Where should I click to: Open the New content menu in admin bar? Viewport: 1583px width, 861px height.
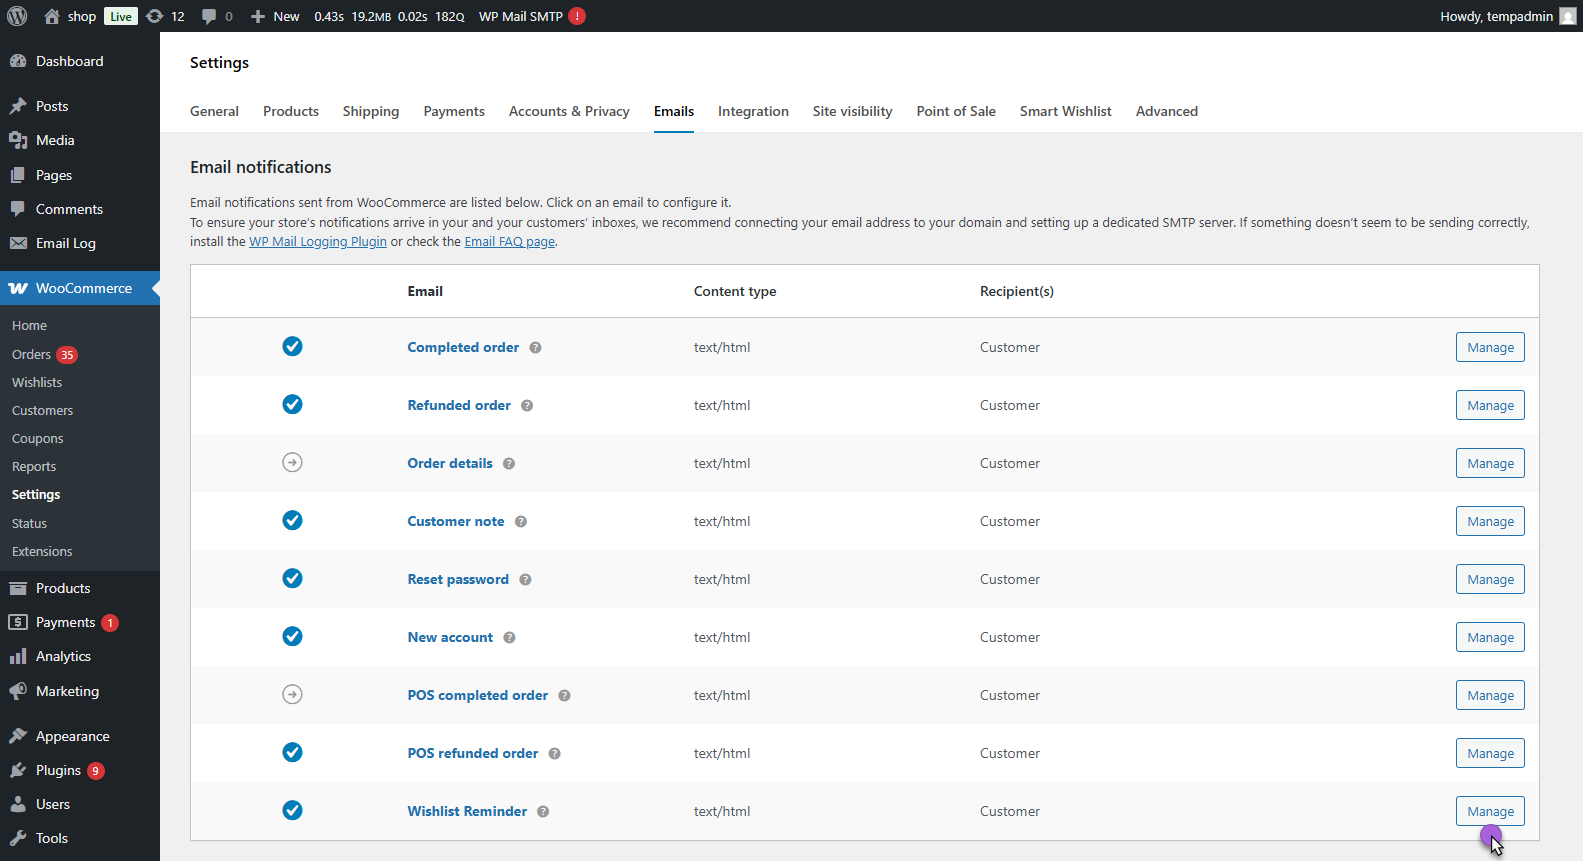tap(275, 16)
